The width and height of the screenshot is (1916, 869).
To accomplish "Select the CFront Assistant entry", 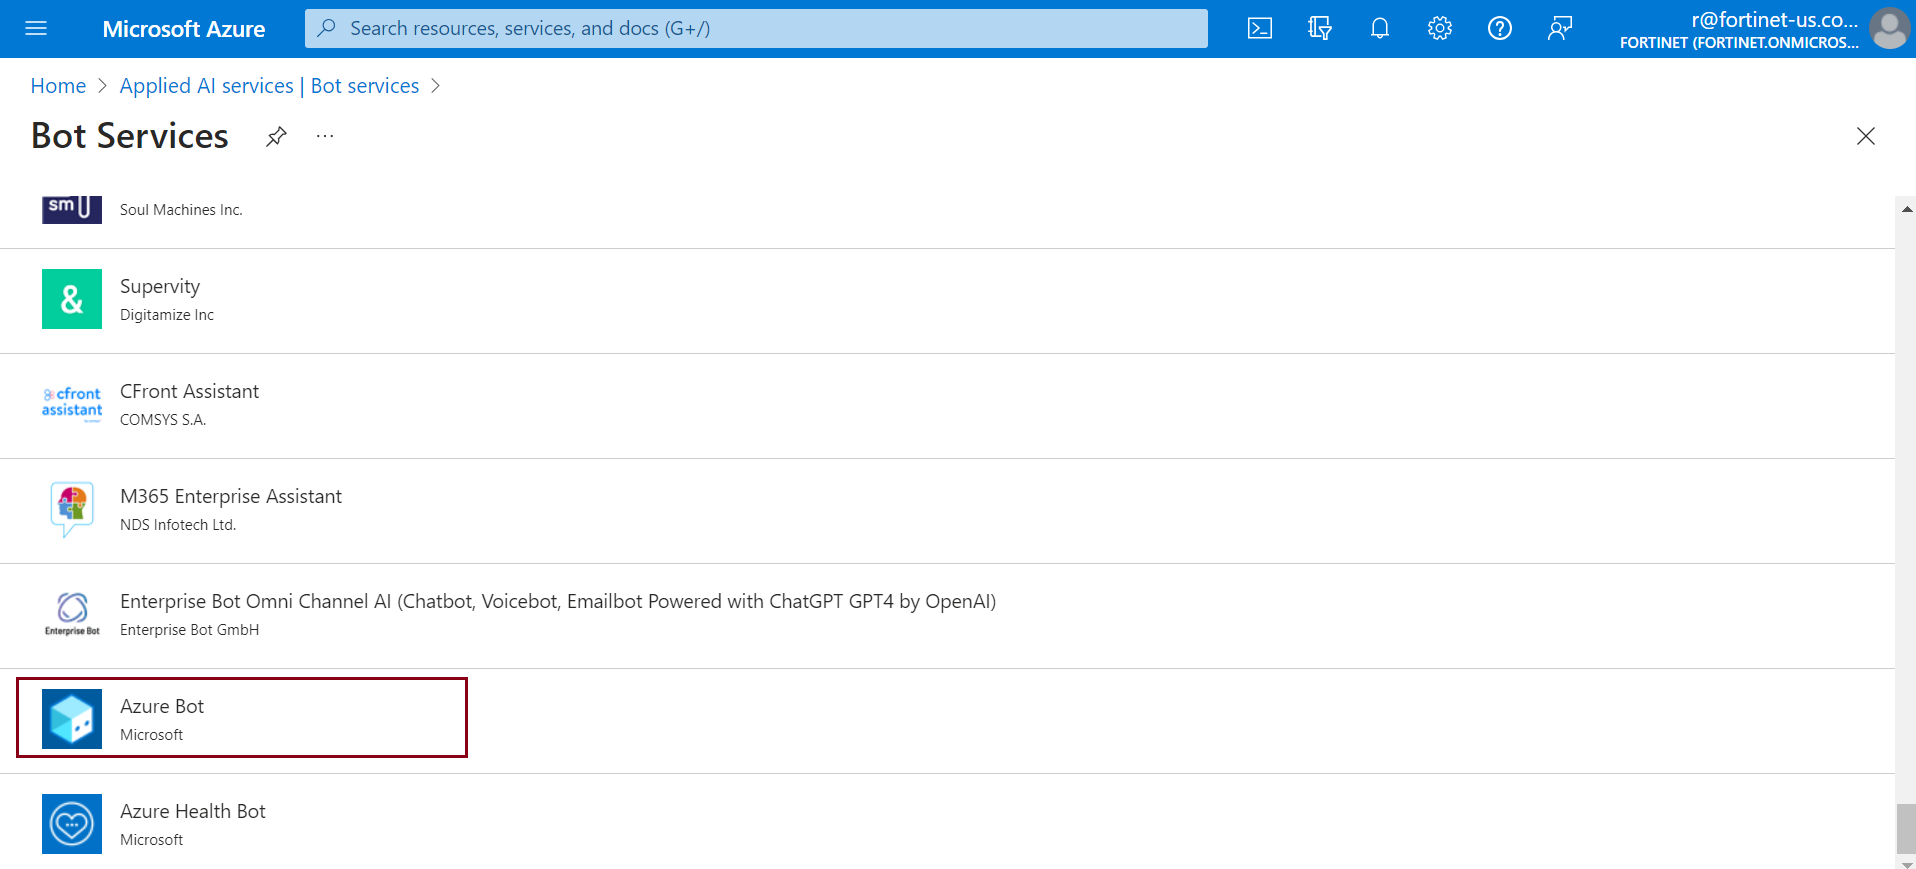I will click(189, 392).
